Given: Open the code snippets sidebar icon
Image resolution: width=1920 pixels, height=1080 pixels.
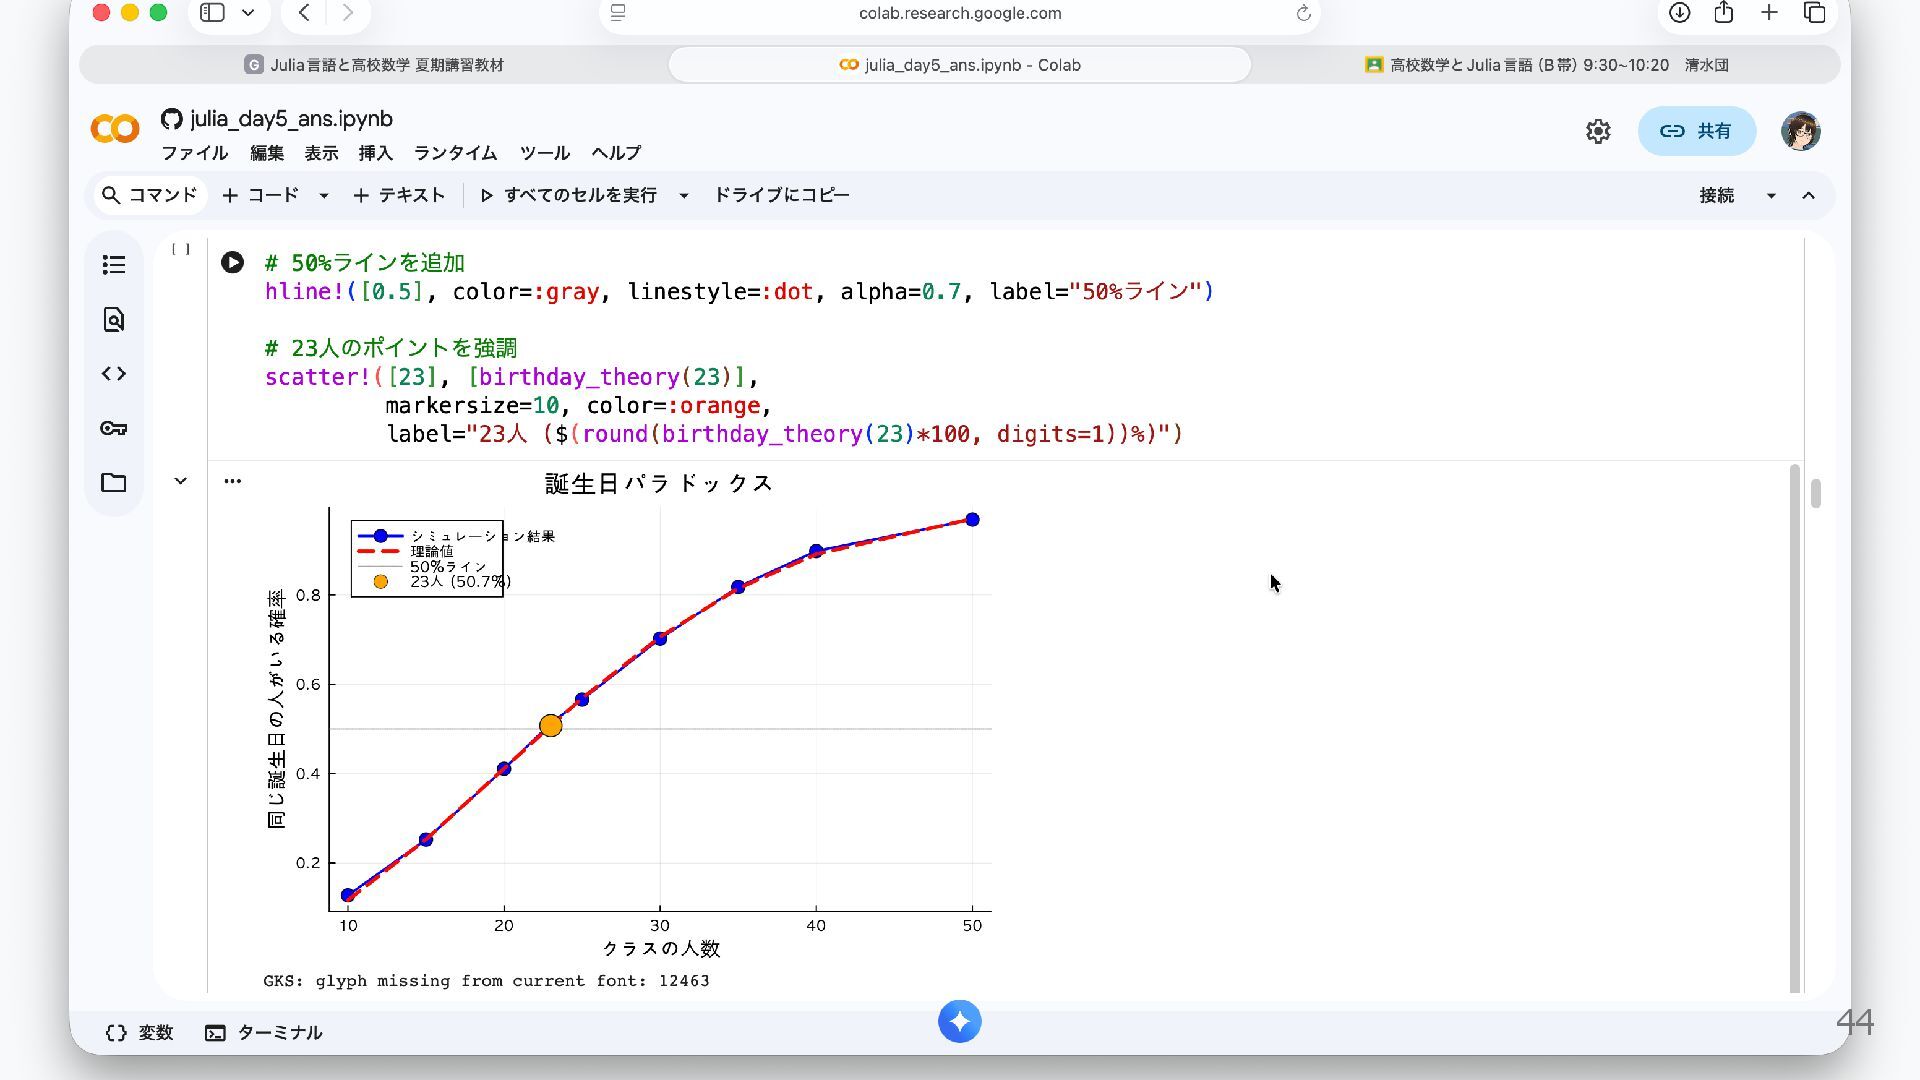Looking at the screenshot, I should pos(114,374).
